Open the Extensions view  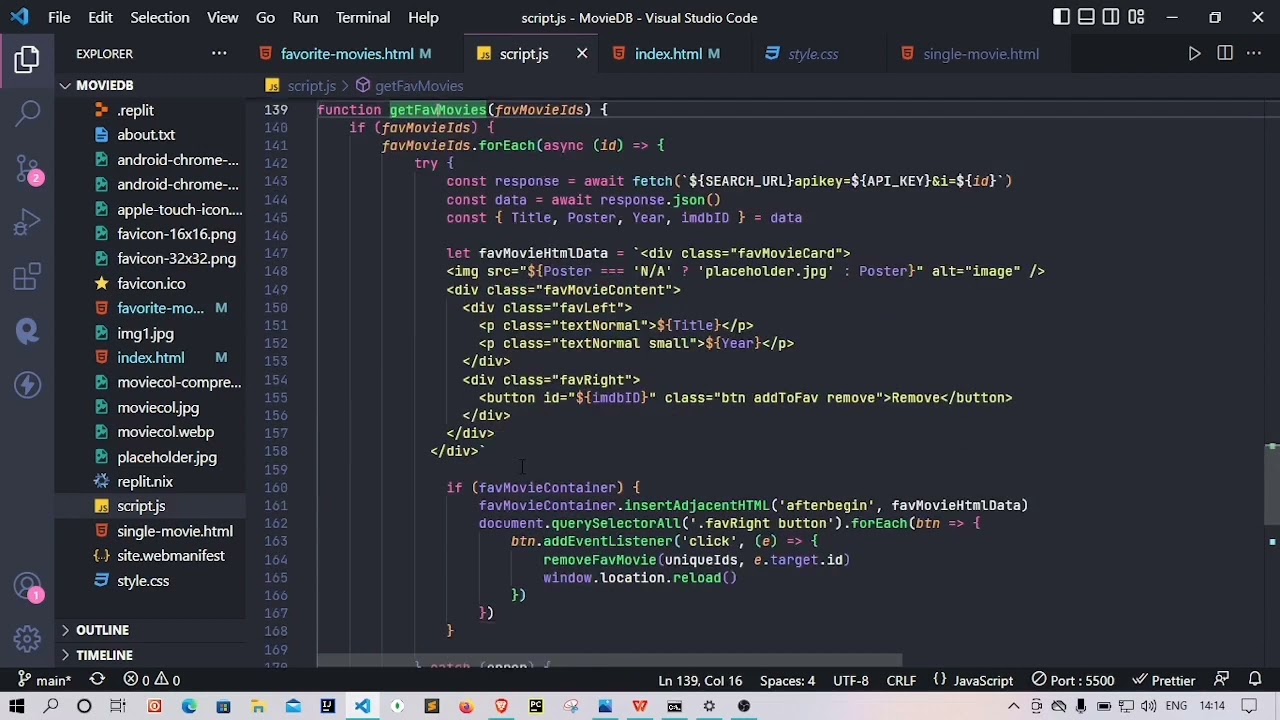pos(27,276)
